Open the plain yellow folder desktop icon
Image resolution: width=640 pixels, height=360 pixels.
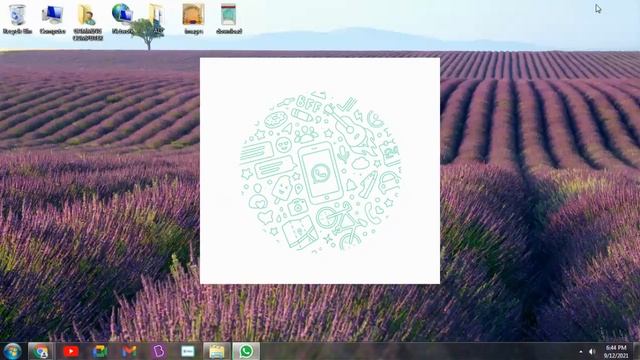[157, 19]
